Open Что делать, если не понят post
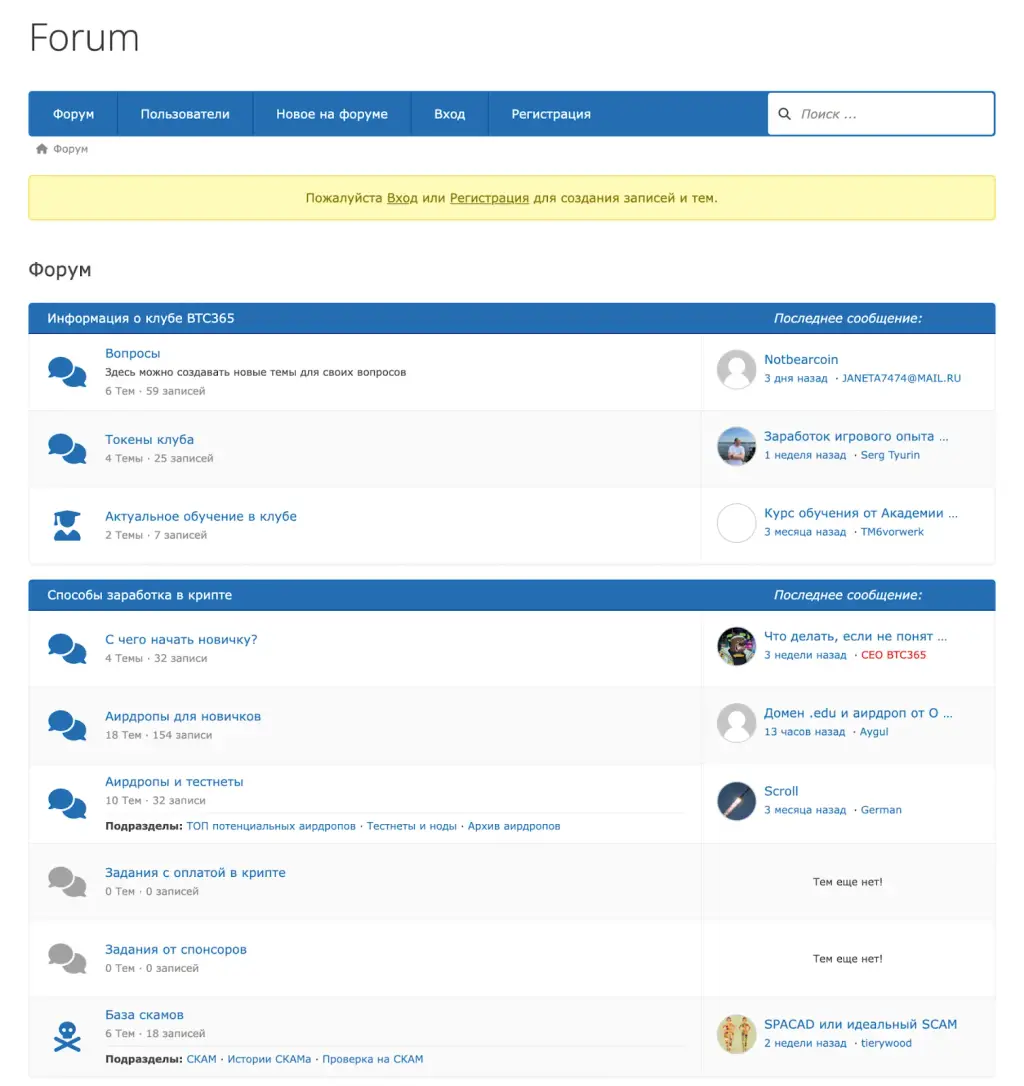The height and width of the screenshot is (1086, 1024). point(856,637)
